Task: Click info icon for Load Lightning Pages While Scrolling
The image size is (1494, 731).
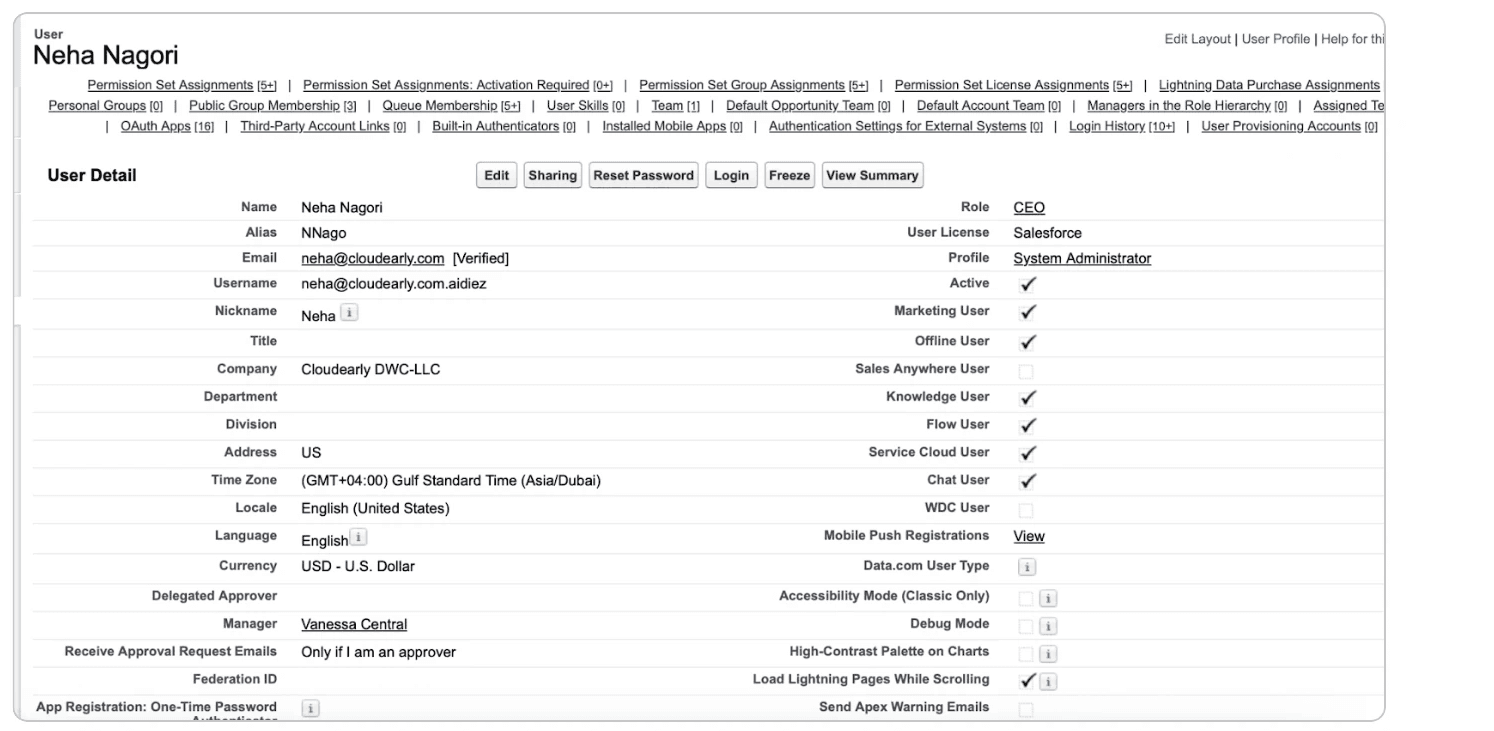Action: pos(1047,682)
